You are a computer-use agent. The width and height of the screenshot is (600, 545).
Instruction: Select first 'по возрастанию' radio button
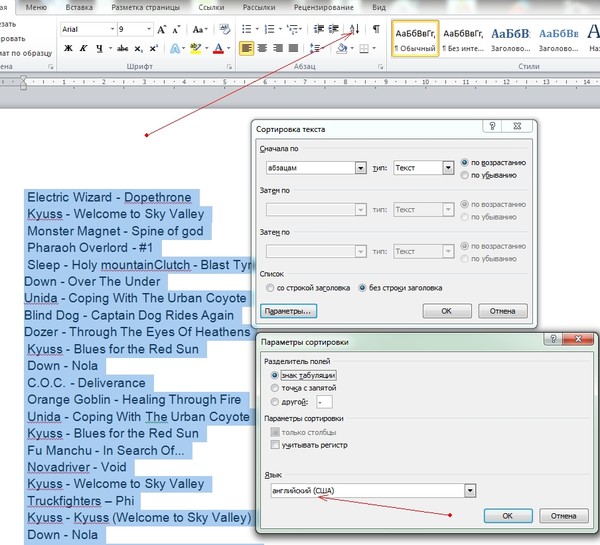(465, 162)
